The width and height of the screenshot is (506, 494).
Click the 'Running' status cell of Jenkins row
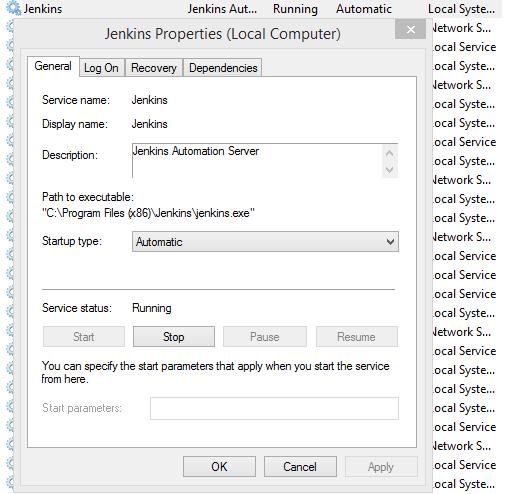coord(295,9)
